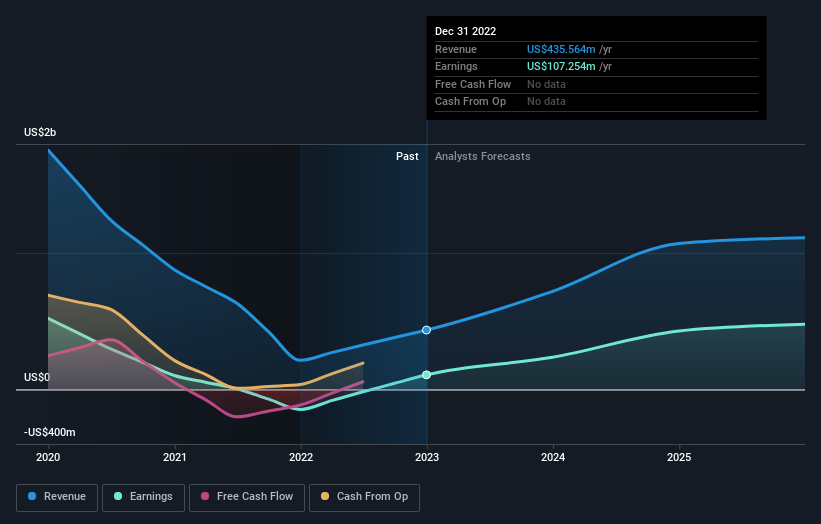Screen dimensions: 821x524
Task: Click the US$2b y-axis label
Action: tap(40, 132)
